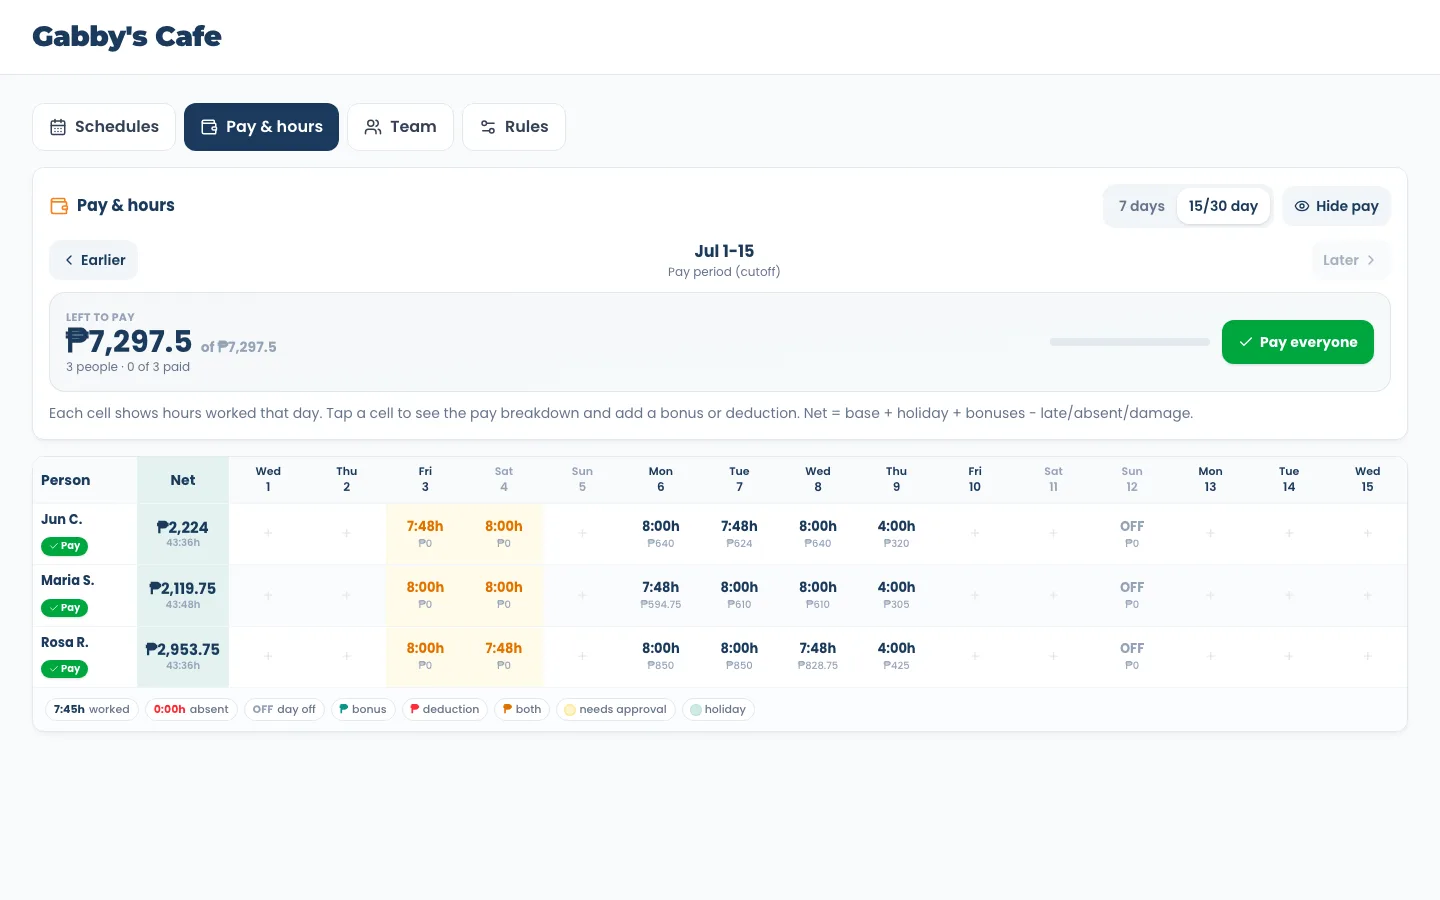Screen dimensions: 1440x900
Task: Add hours for Rosa R. on Tue 14
Action: [x=1289, y=656]
